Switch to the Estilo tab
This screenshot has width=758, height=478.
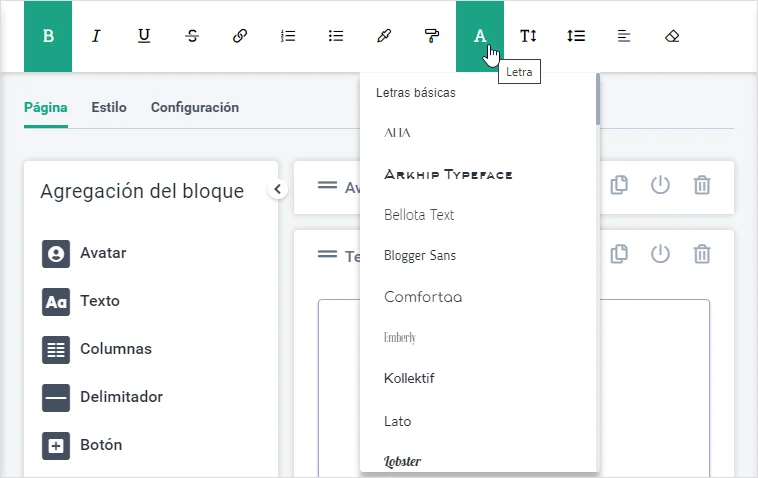pos(109,107)
